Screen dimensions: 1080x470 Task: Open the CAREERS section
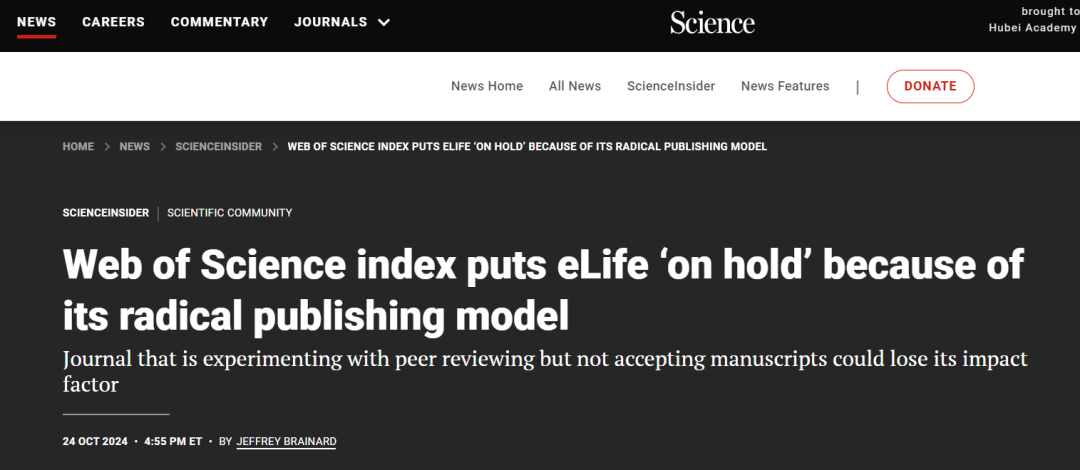click(114, 22)
